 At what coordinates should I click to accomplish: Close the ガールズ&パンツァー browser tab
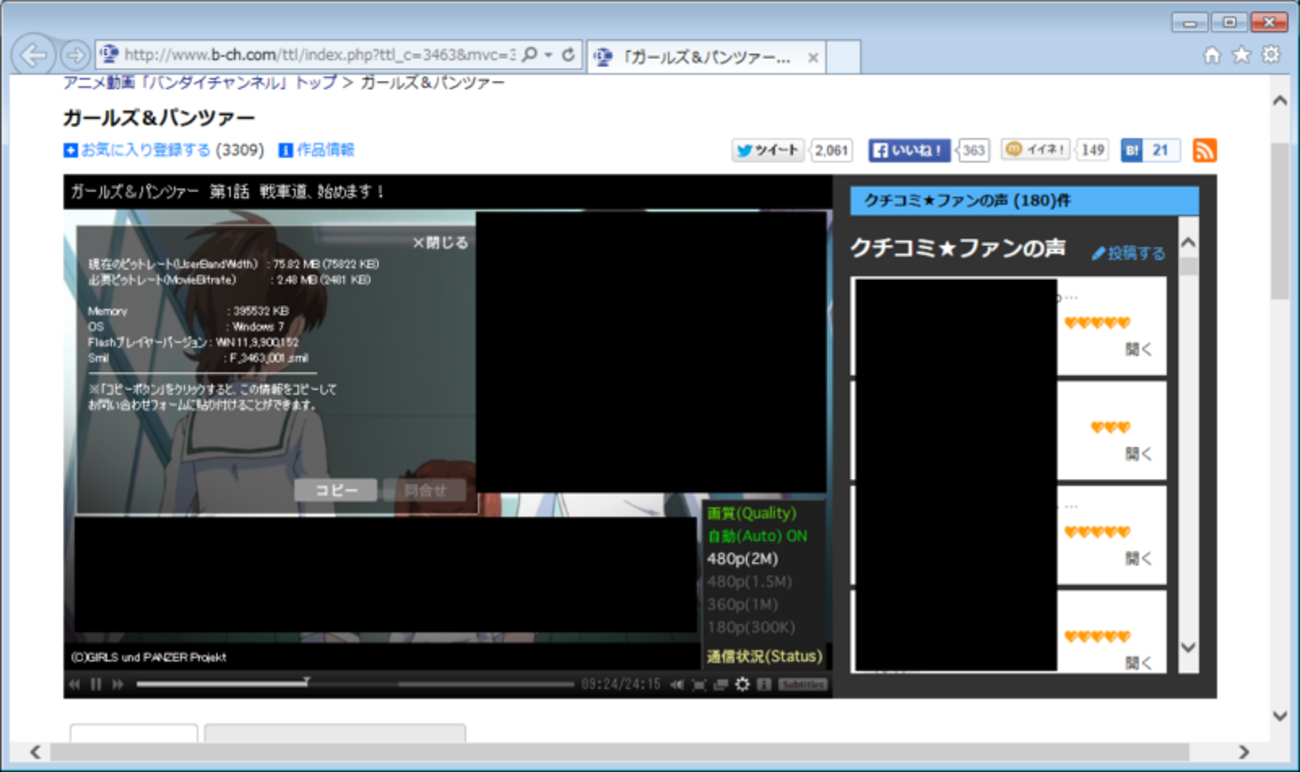tap(813, 58)
